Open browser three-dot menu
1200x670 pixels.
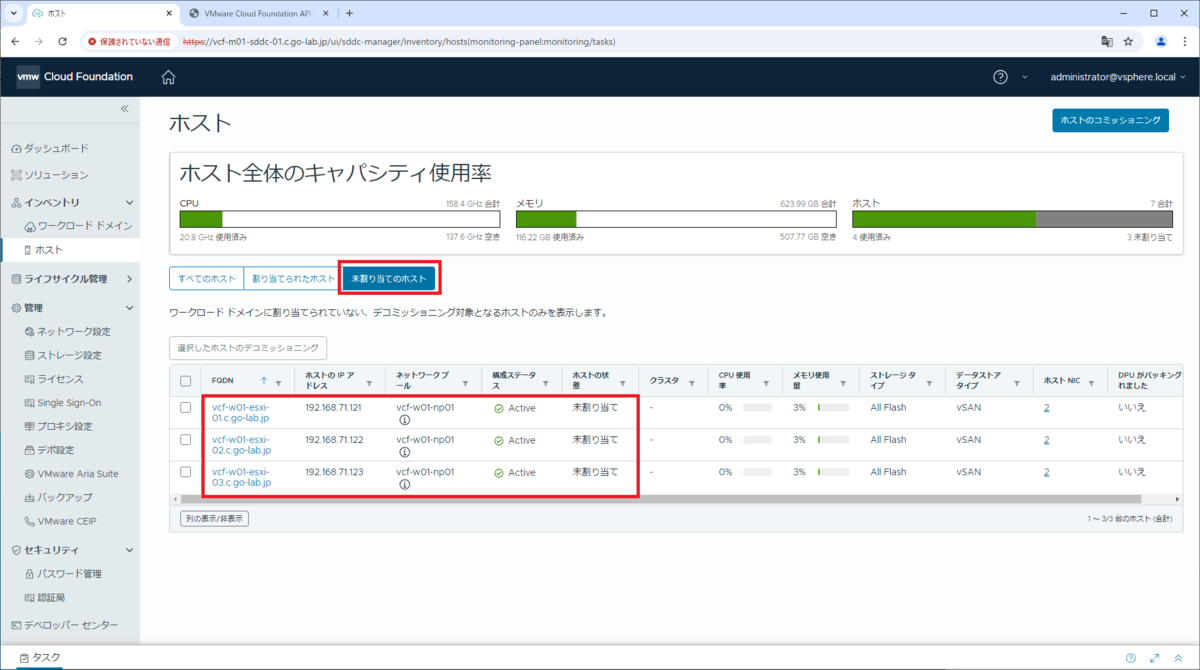[x=1185, y=42]
